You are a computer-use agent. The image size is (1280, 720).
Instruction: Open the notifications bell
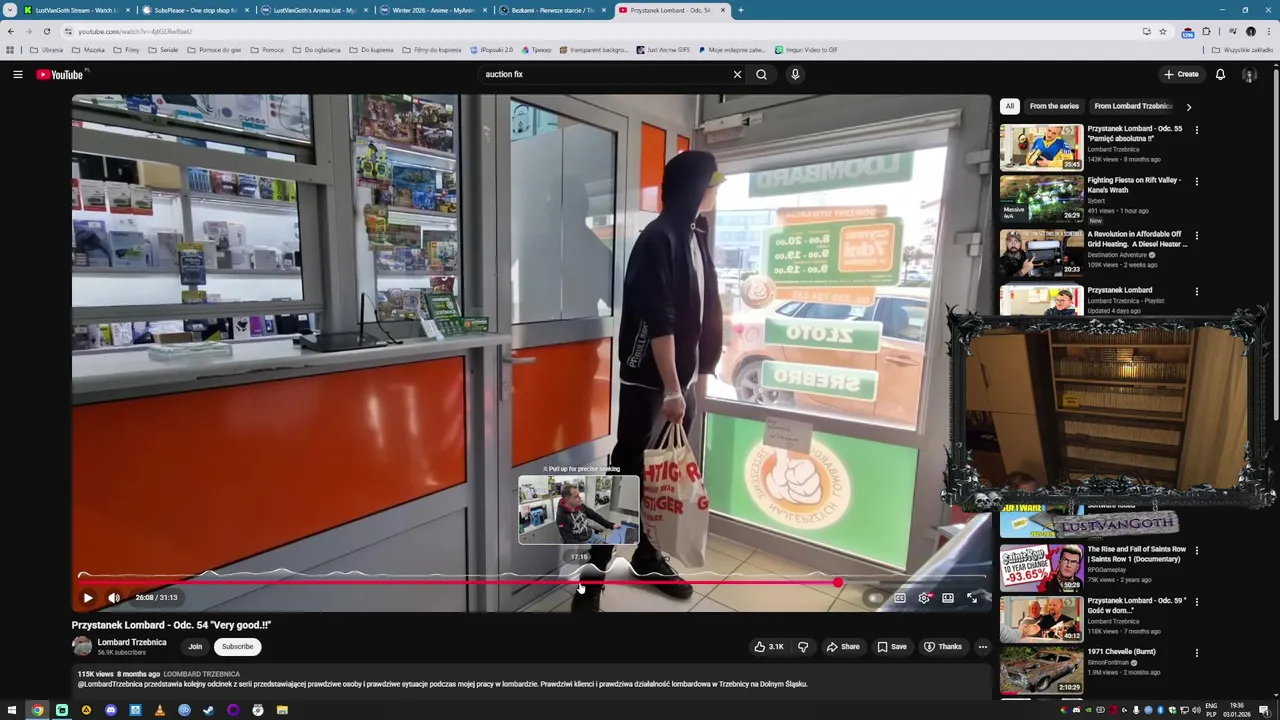pyautogui.click(x=1220, y=74)
